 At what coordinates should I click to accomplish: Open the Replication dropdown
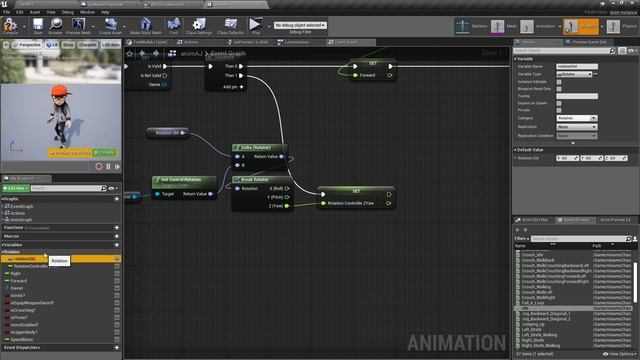(577, 127)
